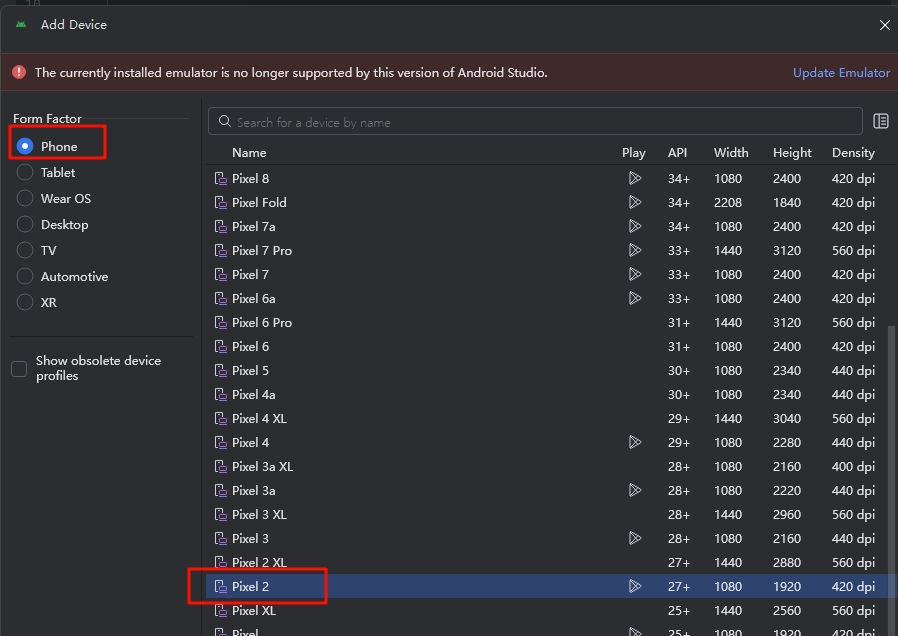Close the Add Device dialog
898x636 pixels.
tap(884, 25)
